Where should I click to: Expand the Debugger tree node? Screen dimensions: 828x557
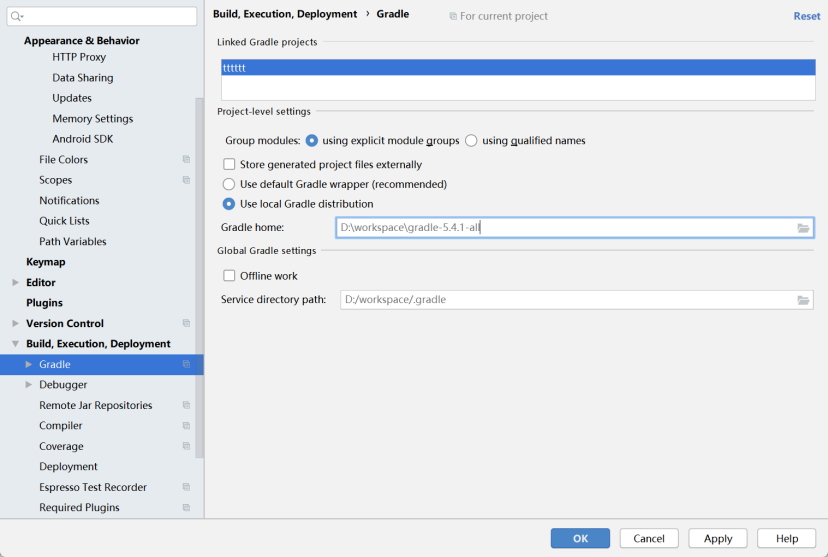click(29, 385)
